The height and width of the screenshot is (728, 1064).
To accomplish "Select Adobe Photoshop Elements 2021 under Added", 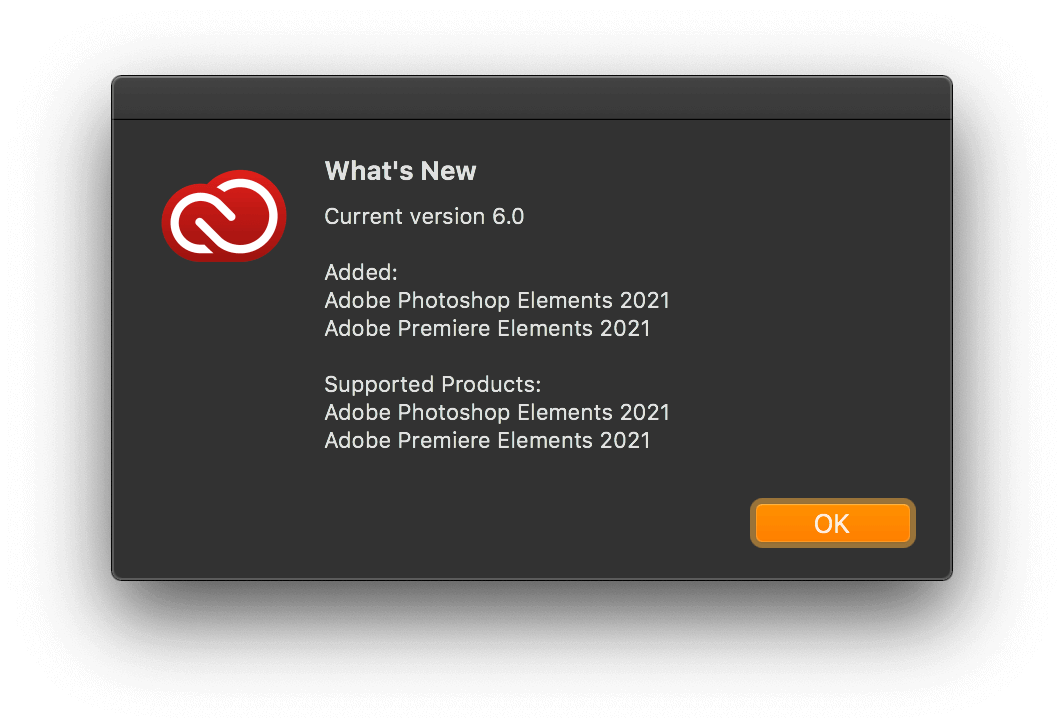I will (x=497, y=301).
